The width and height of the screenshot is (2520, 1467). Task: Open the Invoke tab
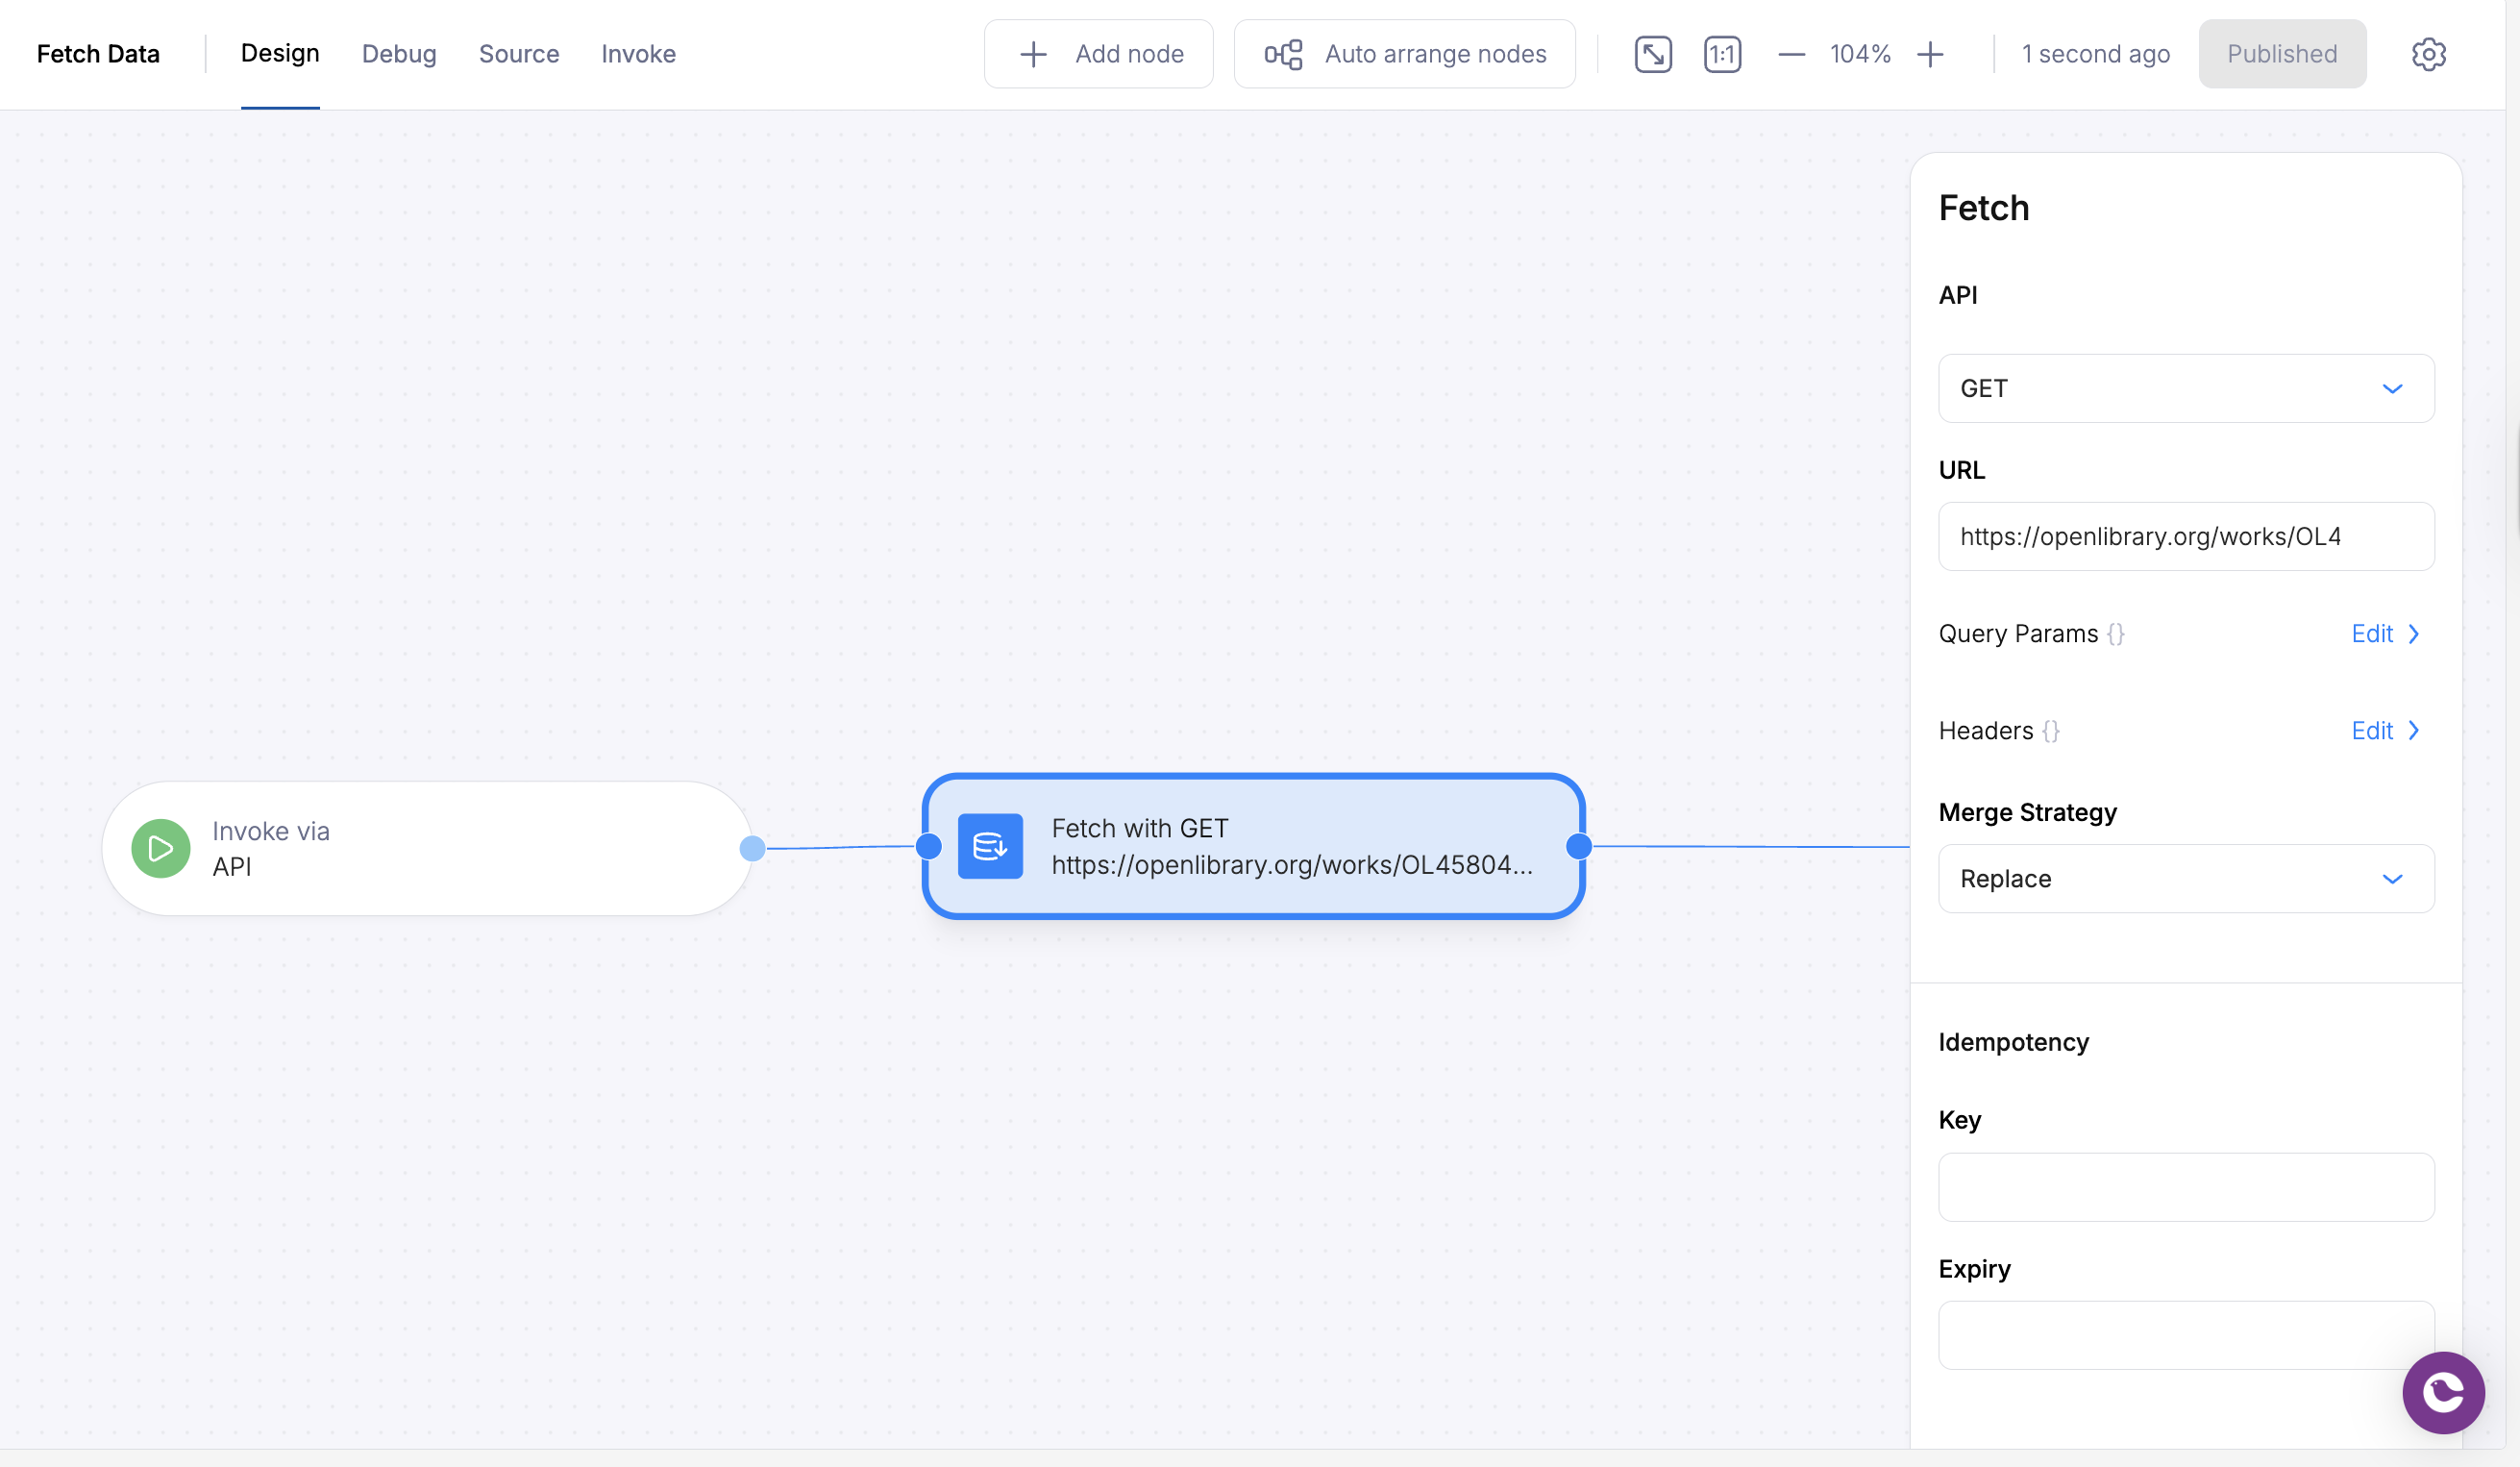click(x=639, y=54)
